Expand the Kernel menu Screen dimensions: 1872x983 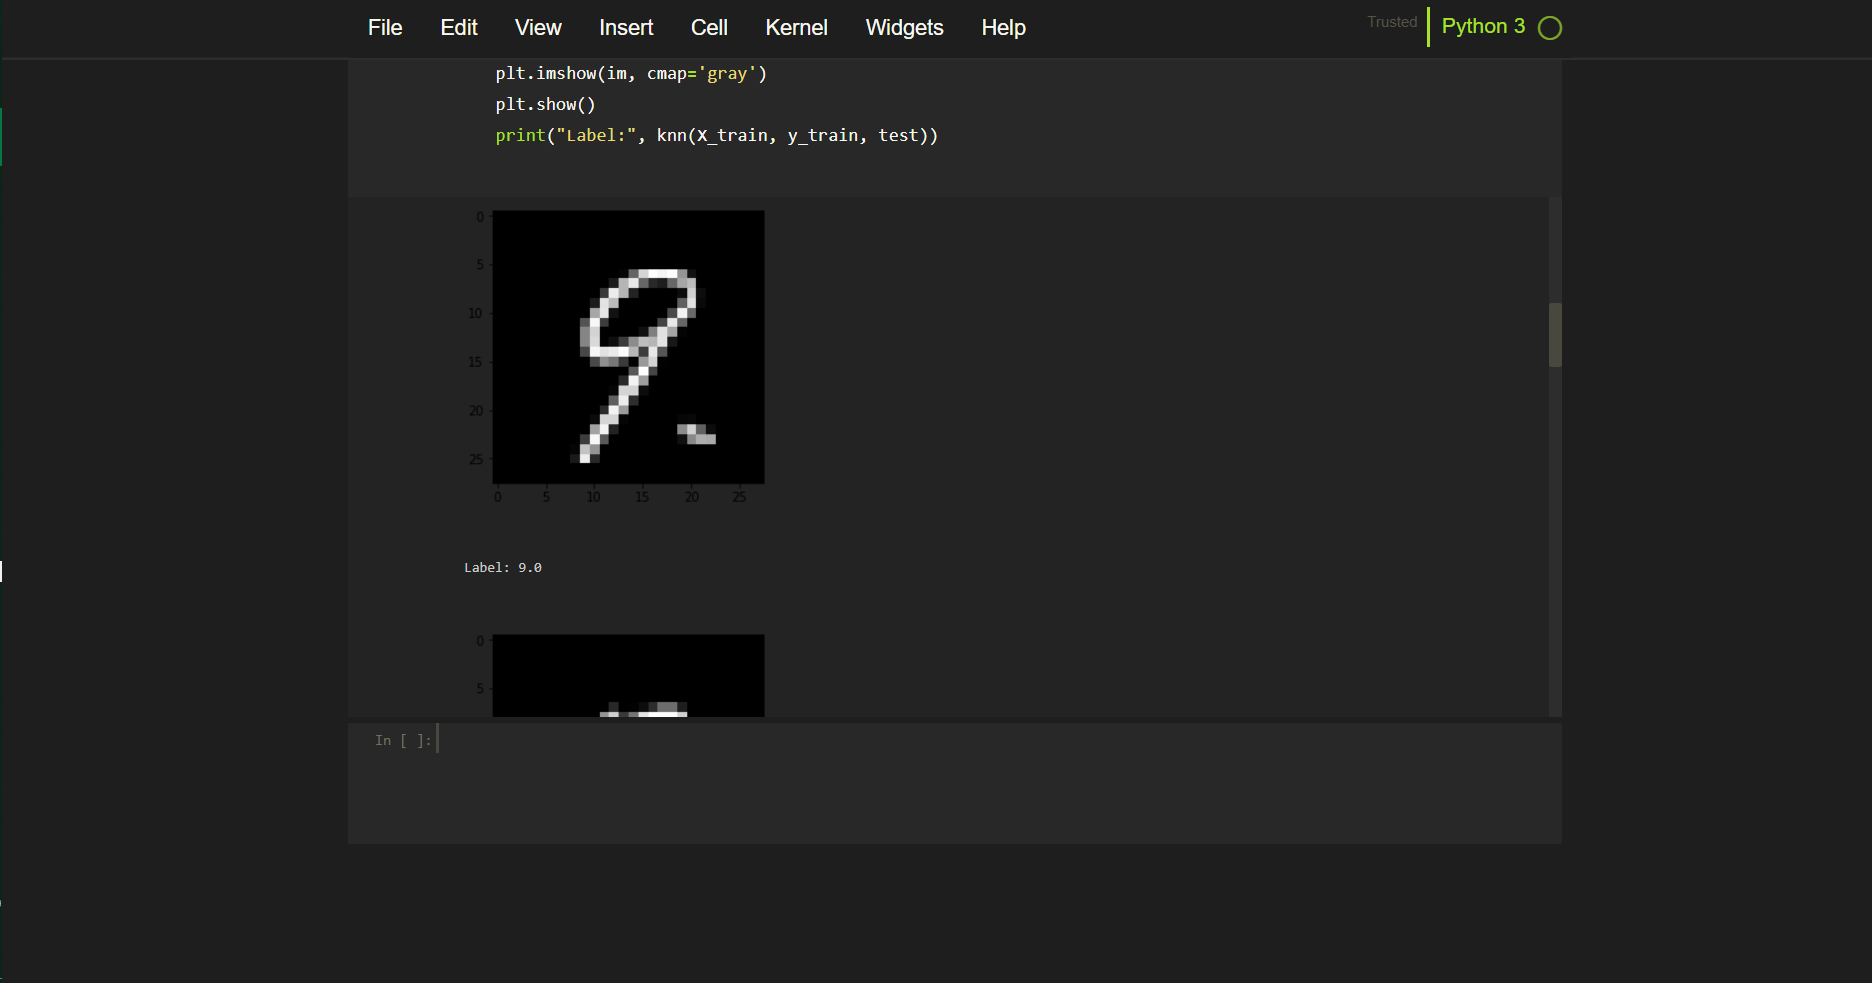[x=796, y=28]
